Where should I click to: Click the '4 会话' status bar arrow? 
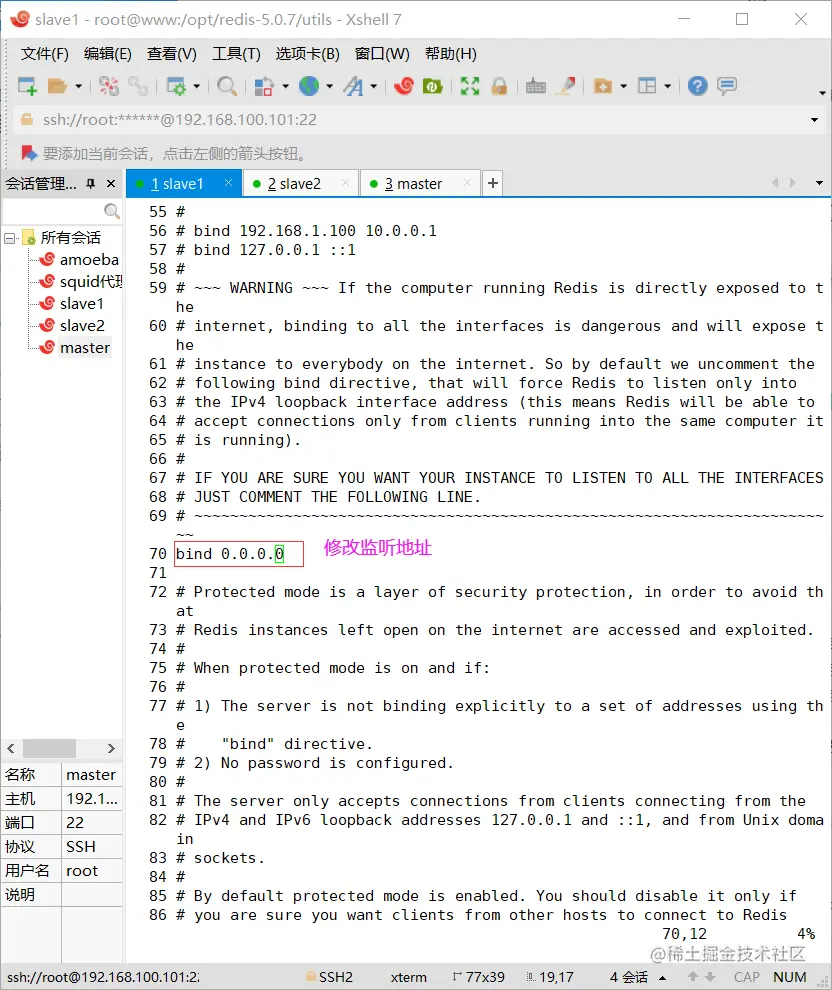[x=662, y=977]
